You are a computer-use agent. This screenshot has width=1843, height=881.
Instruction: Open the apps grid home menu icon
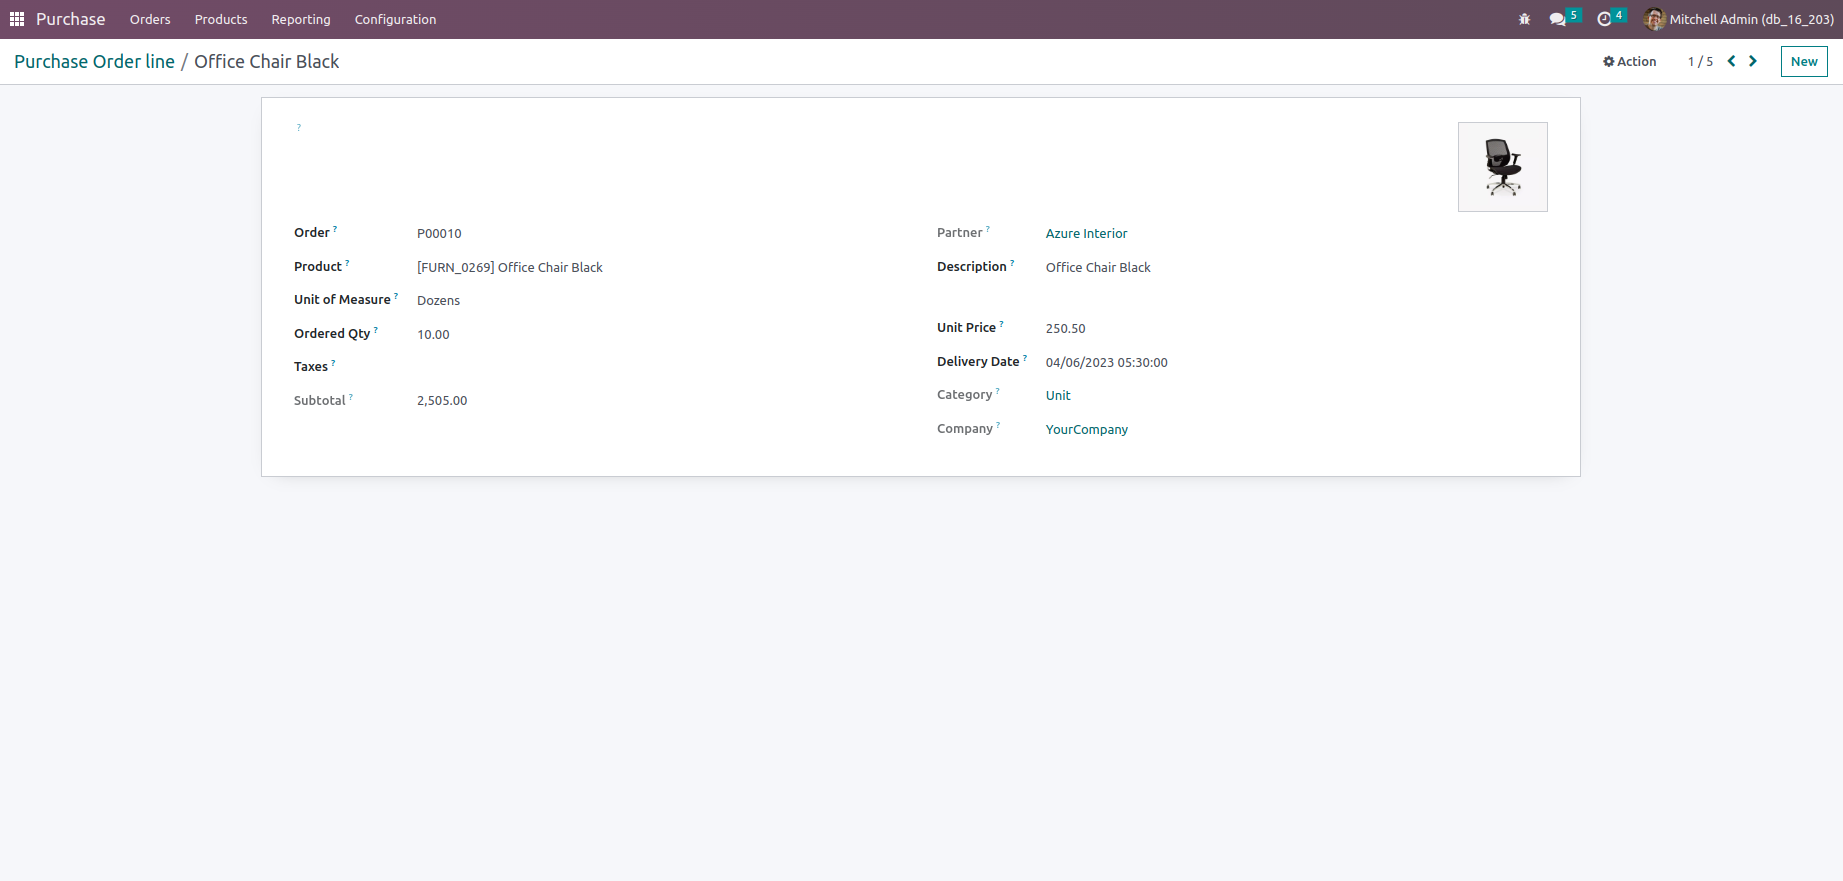17,19
